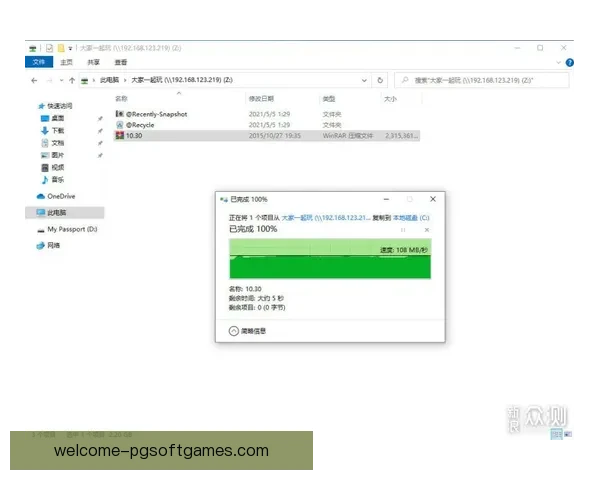
Task: Select the 10.30 WinRAR archive file
Action: pos(267,136)
